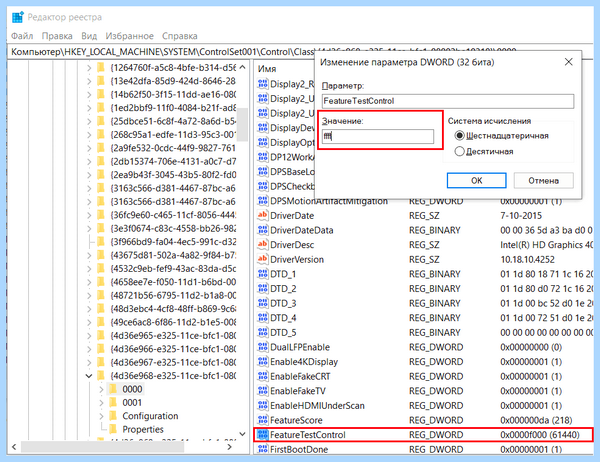
Task: Click the registry path address bar
Action: pyautogui.click(x=162, y=52)
